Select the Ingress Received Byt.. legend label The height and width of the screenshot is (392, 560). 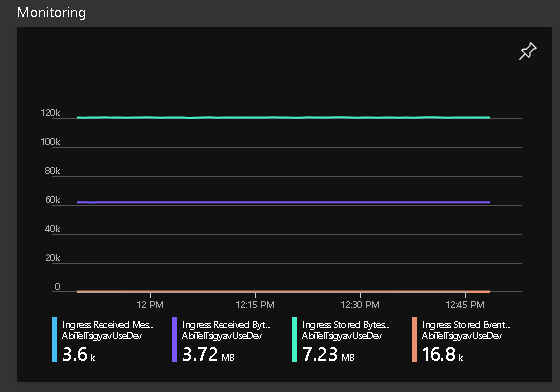click(x=226, y=325)
